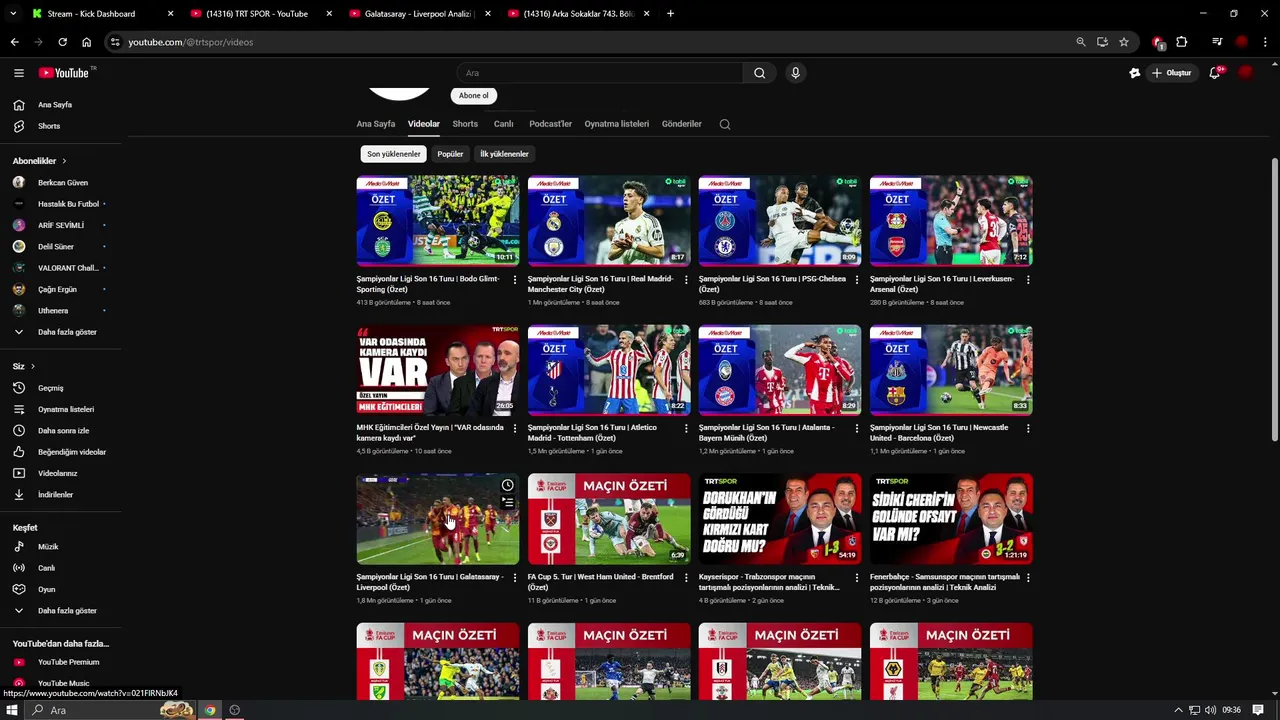The height and width of the screenshot is (720, 1280).
Task: Expand the Siz section chevron
Action: (x=32, y=367)
